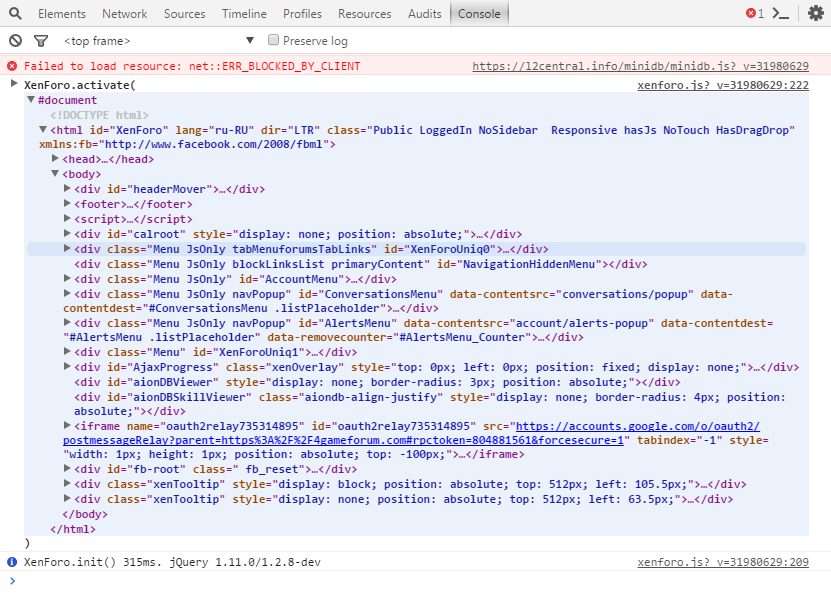Open the search magnifier in DevTools toolbar
Screen dimensions: 831x602
(x=15, y=13)
